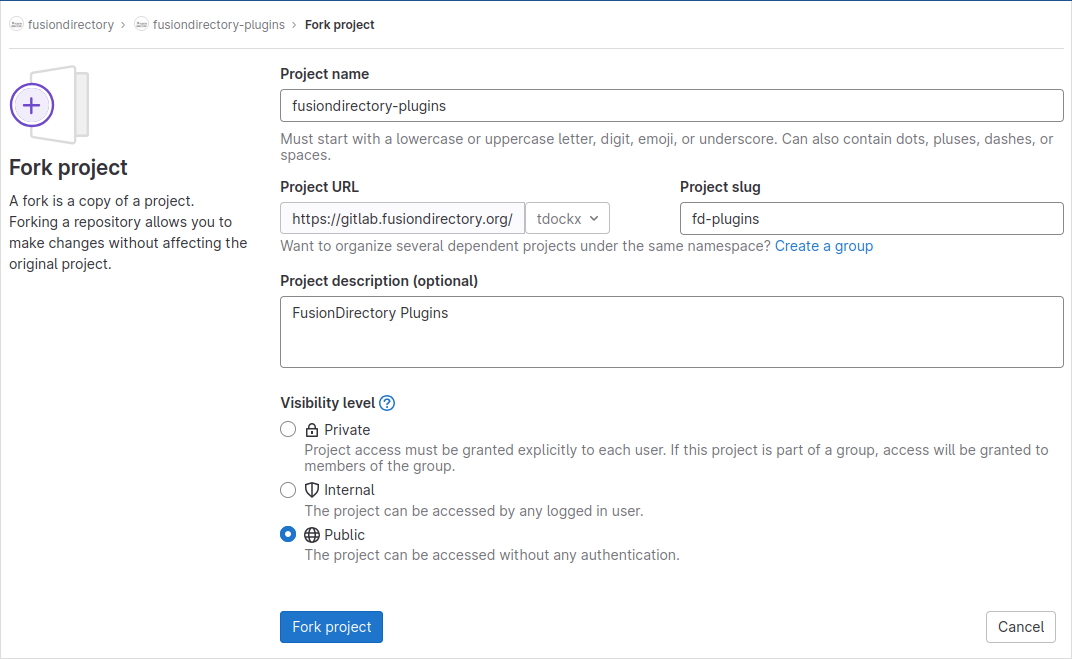Screen dimensions: 1072x659
Task: Select the Private visibility radio button
Action: pos(288,429)
